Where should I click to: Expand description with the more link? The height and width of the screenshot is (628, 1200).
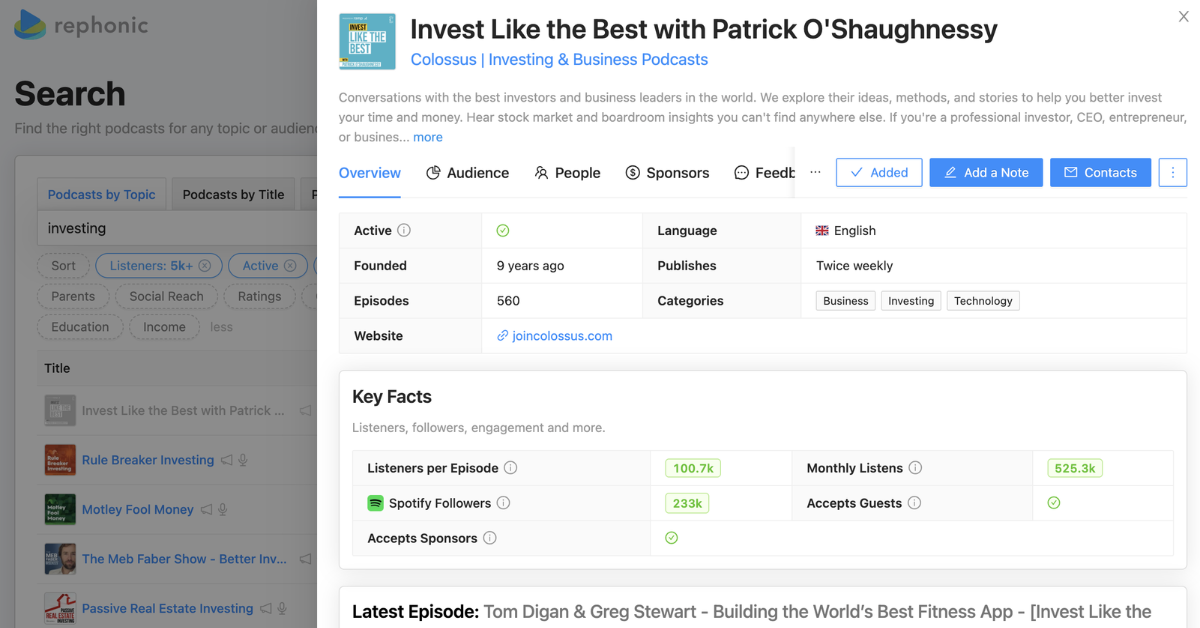(x=428, y=137)
